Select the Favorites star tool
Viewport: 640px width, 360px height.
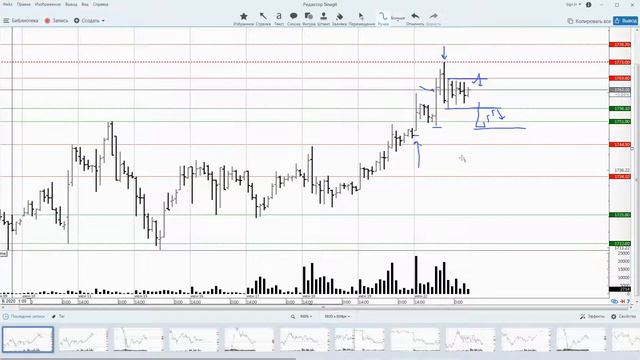point(244,19)
